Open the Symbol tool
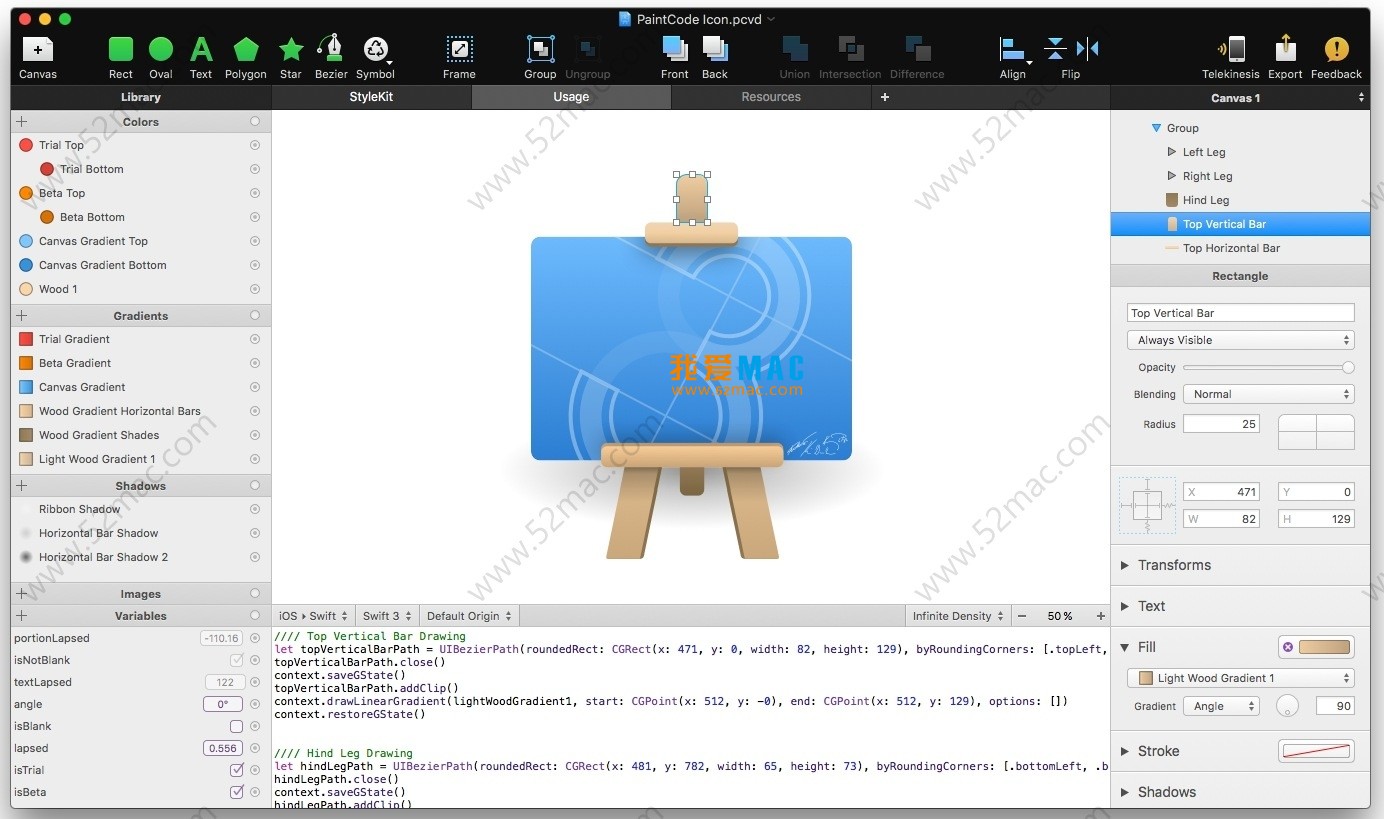1384x819 pixels. point(376,49)
